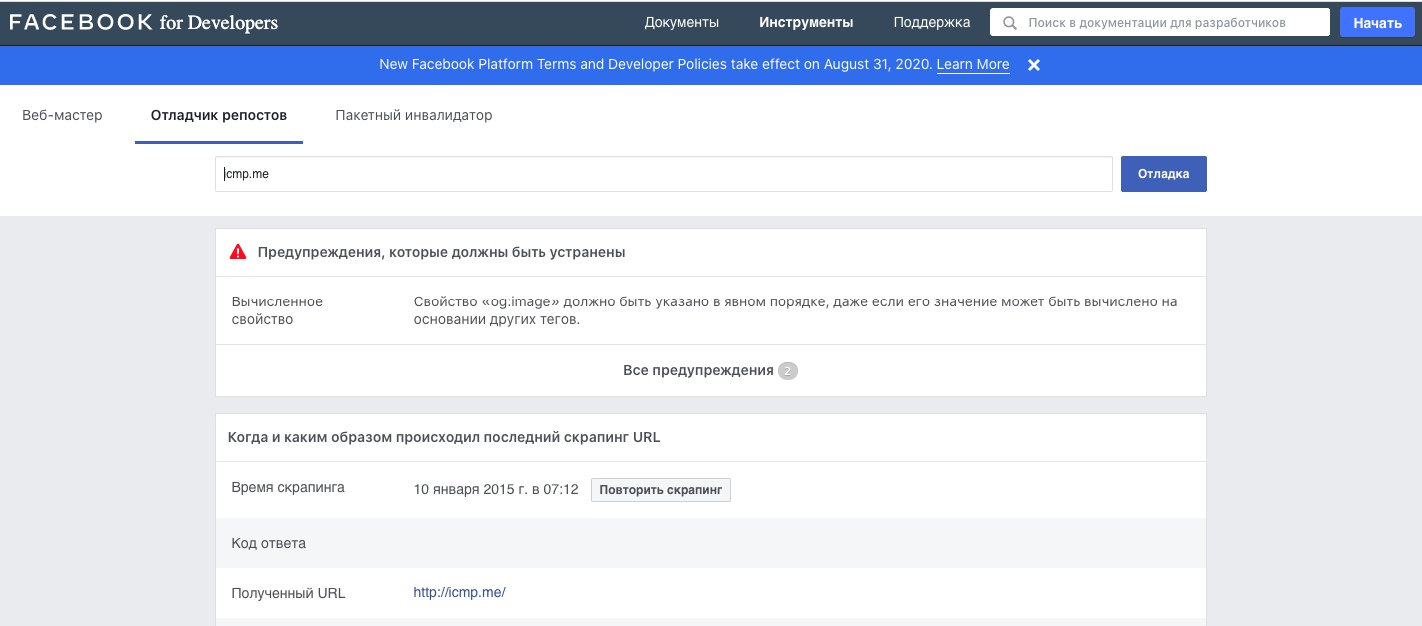Click Повторить скрапинг button
The image size is (1422, 626).
[661, 490]
